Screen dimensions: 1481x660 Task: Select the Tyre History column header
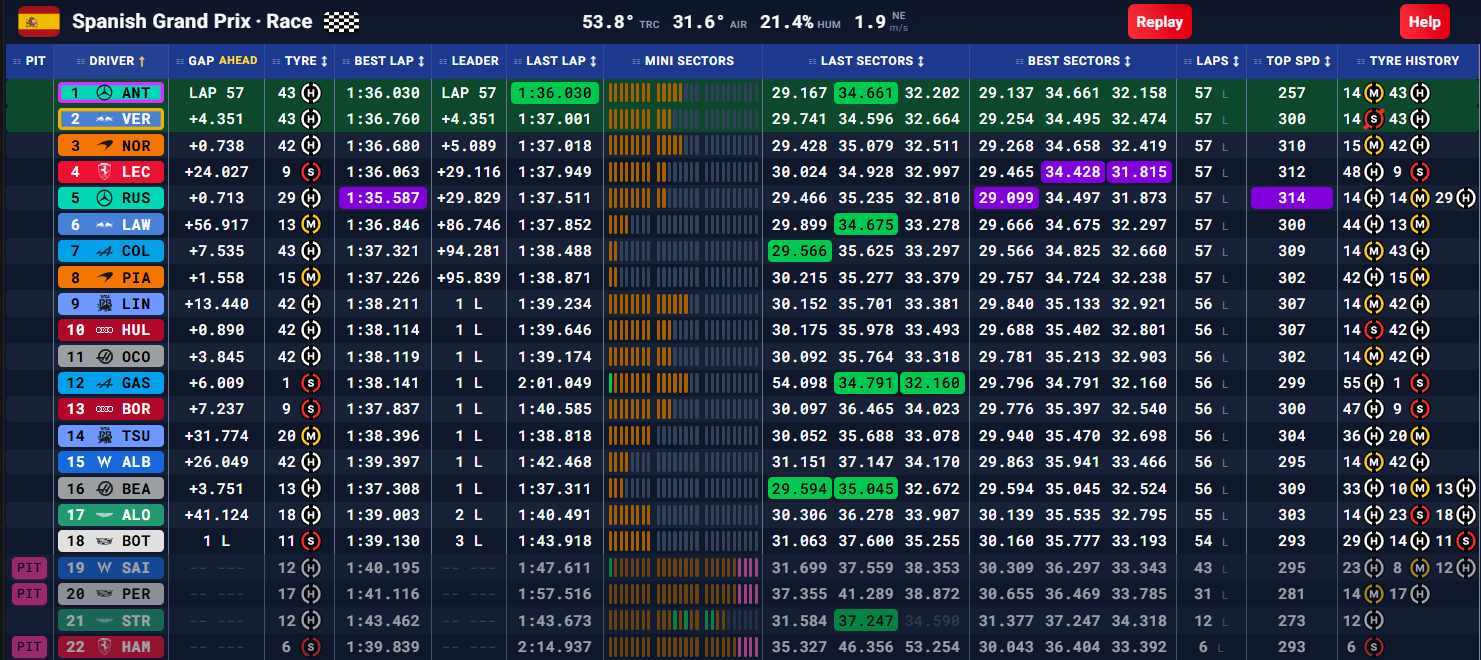tap(1407, 61)
